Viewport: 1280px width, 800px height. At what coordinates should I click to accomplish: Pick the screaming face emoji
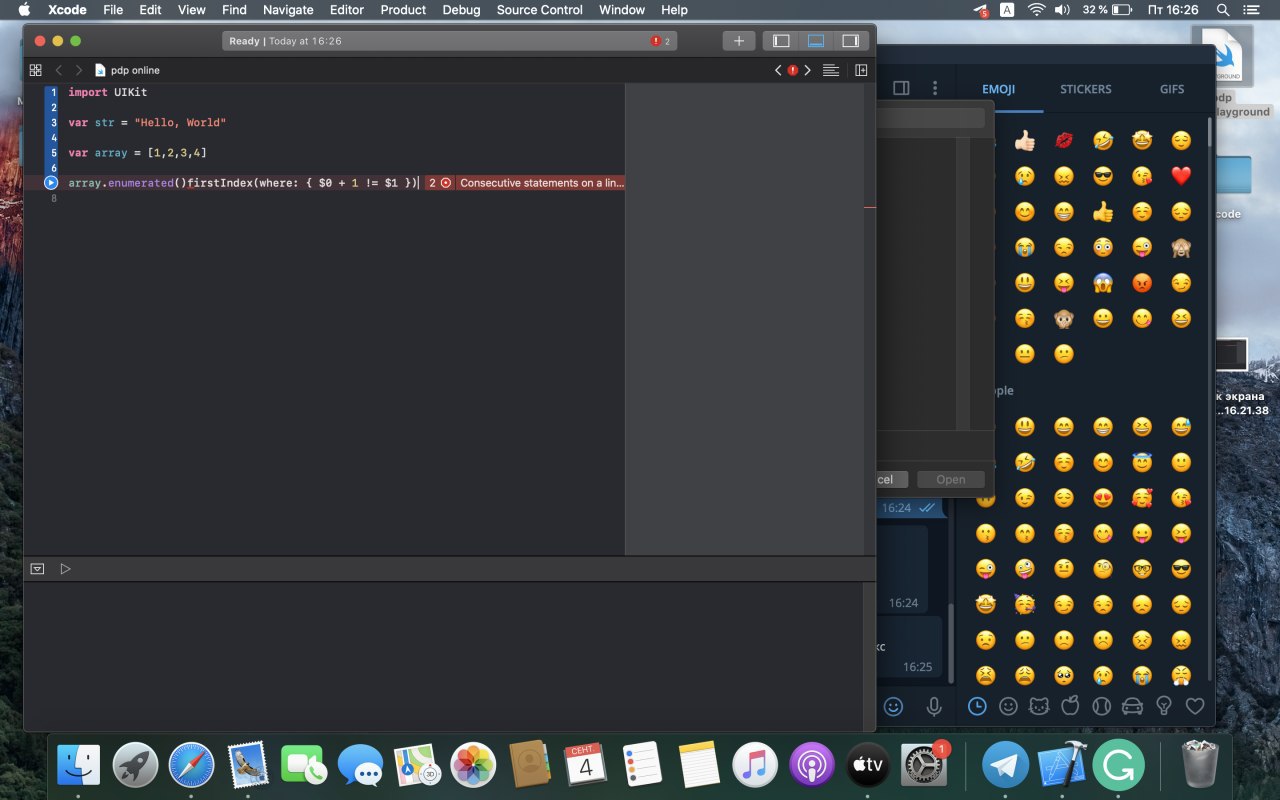pyautogui.click(x=1103, y=283)
